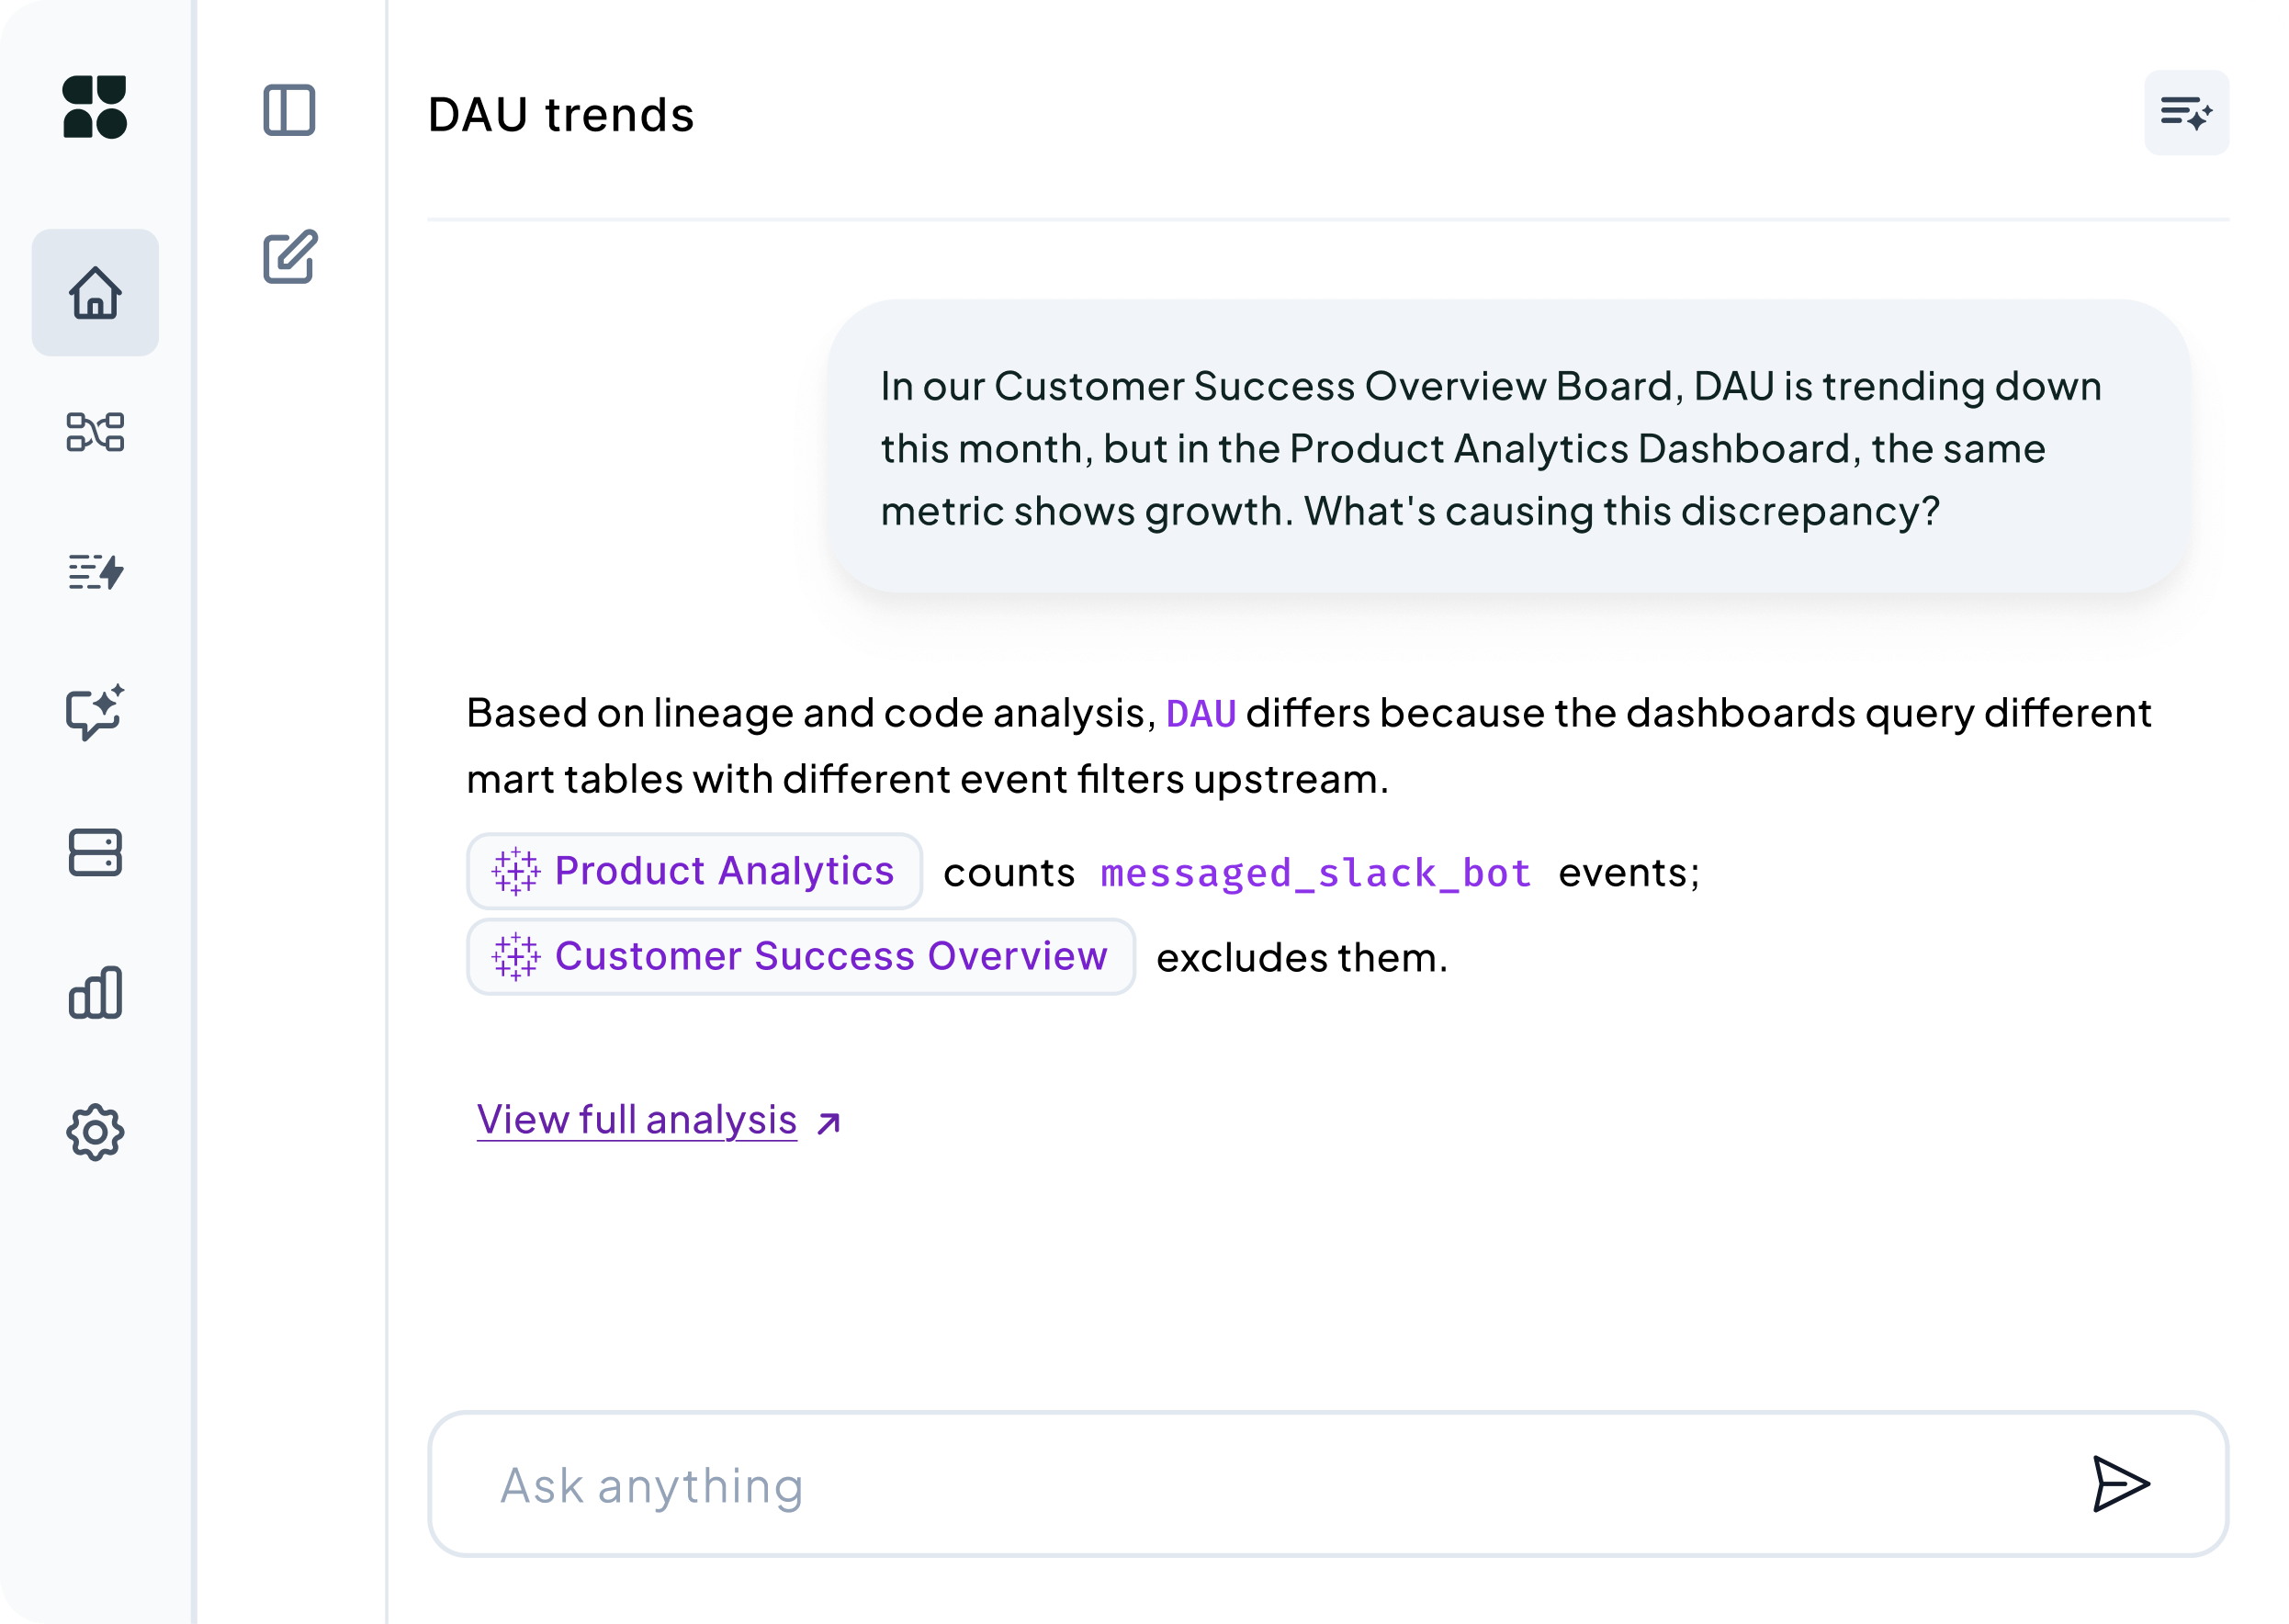Image resolution: width=2289 pixels, height=1624 pixels.
Task: Toggle the Home navigation highlight
Action: 95,293
